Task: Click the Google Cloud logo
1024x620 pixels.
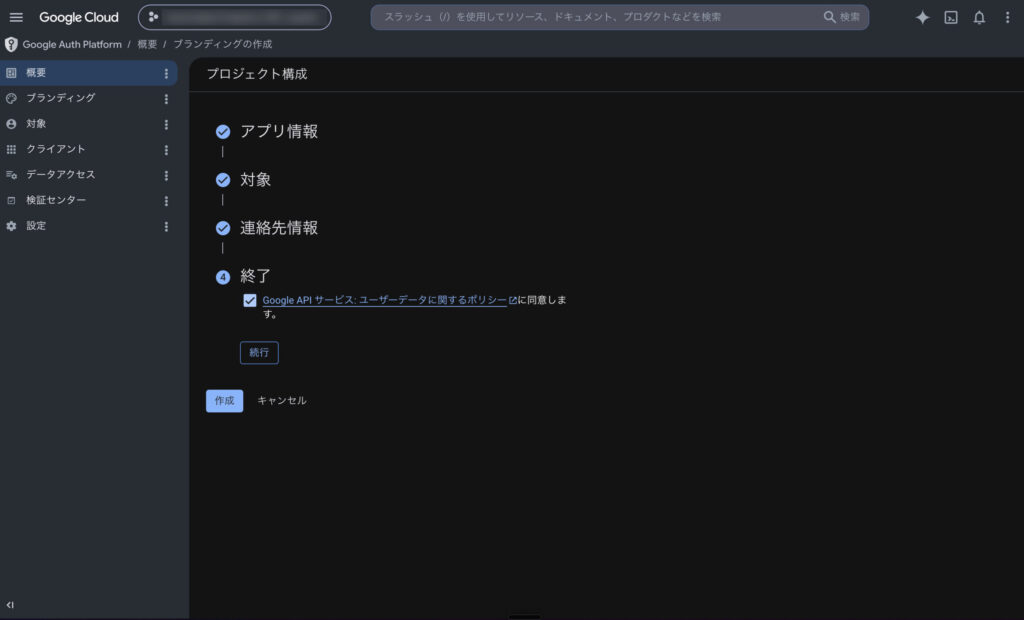Action: point(79,18)
